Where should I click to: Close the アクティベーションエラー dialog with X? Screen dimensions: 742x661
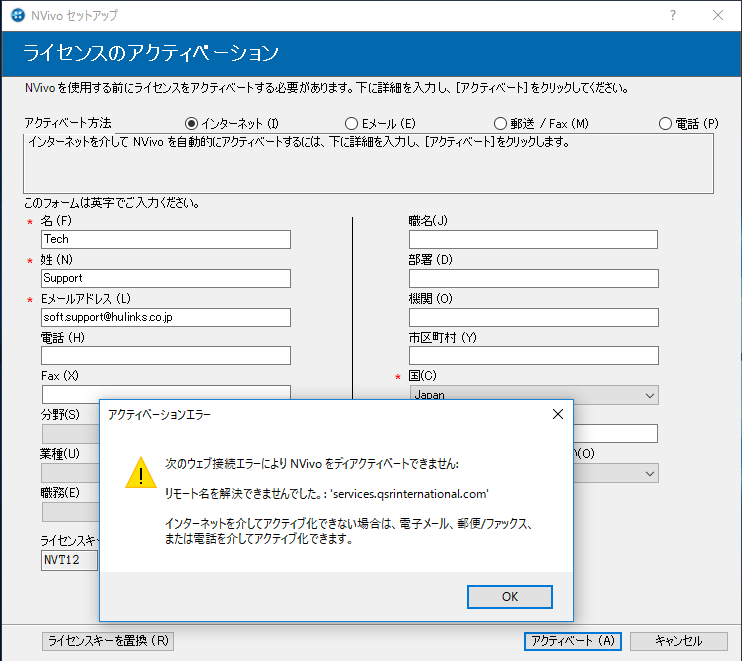558,414
